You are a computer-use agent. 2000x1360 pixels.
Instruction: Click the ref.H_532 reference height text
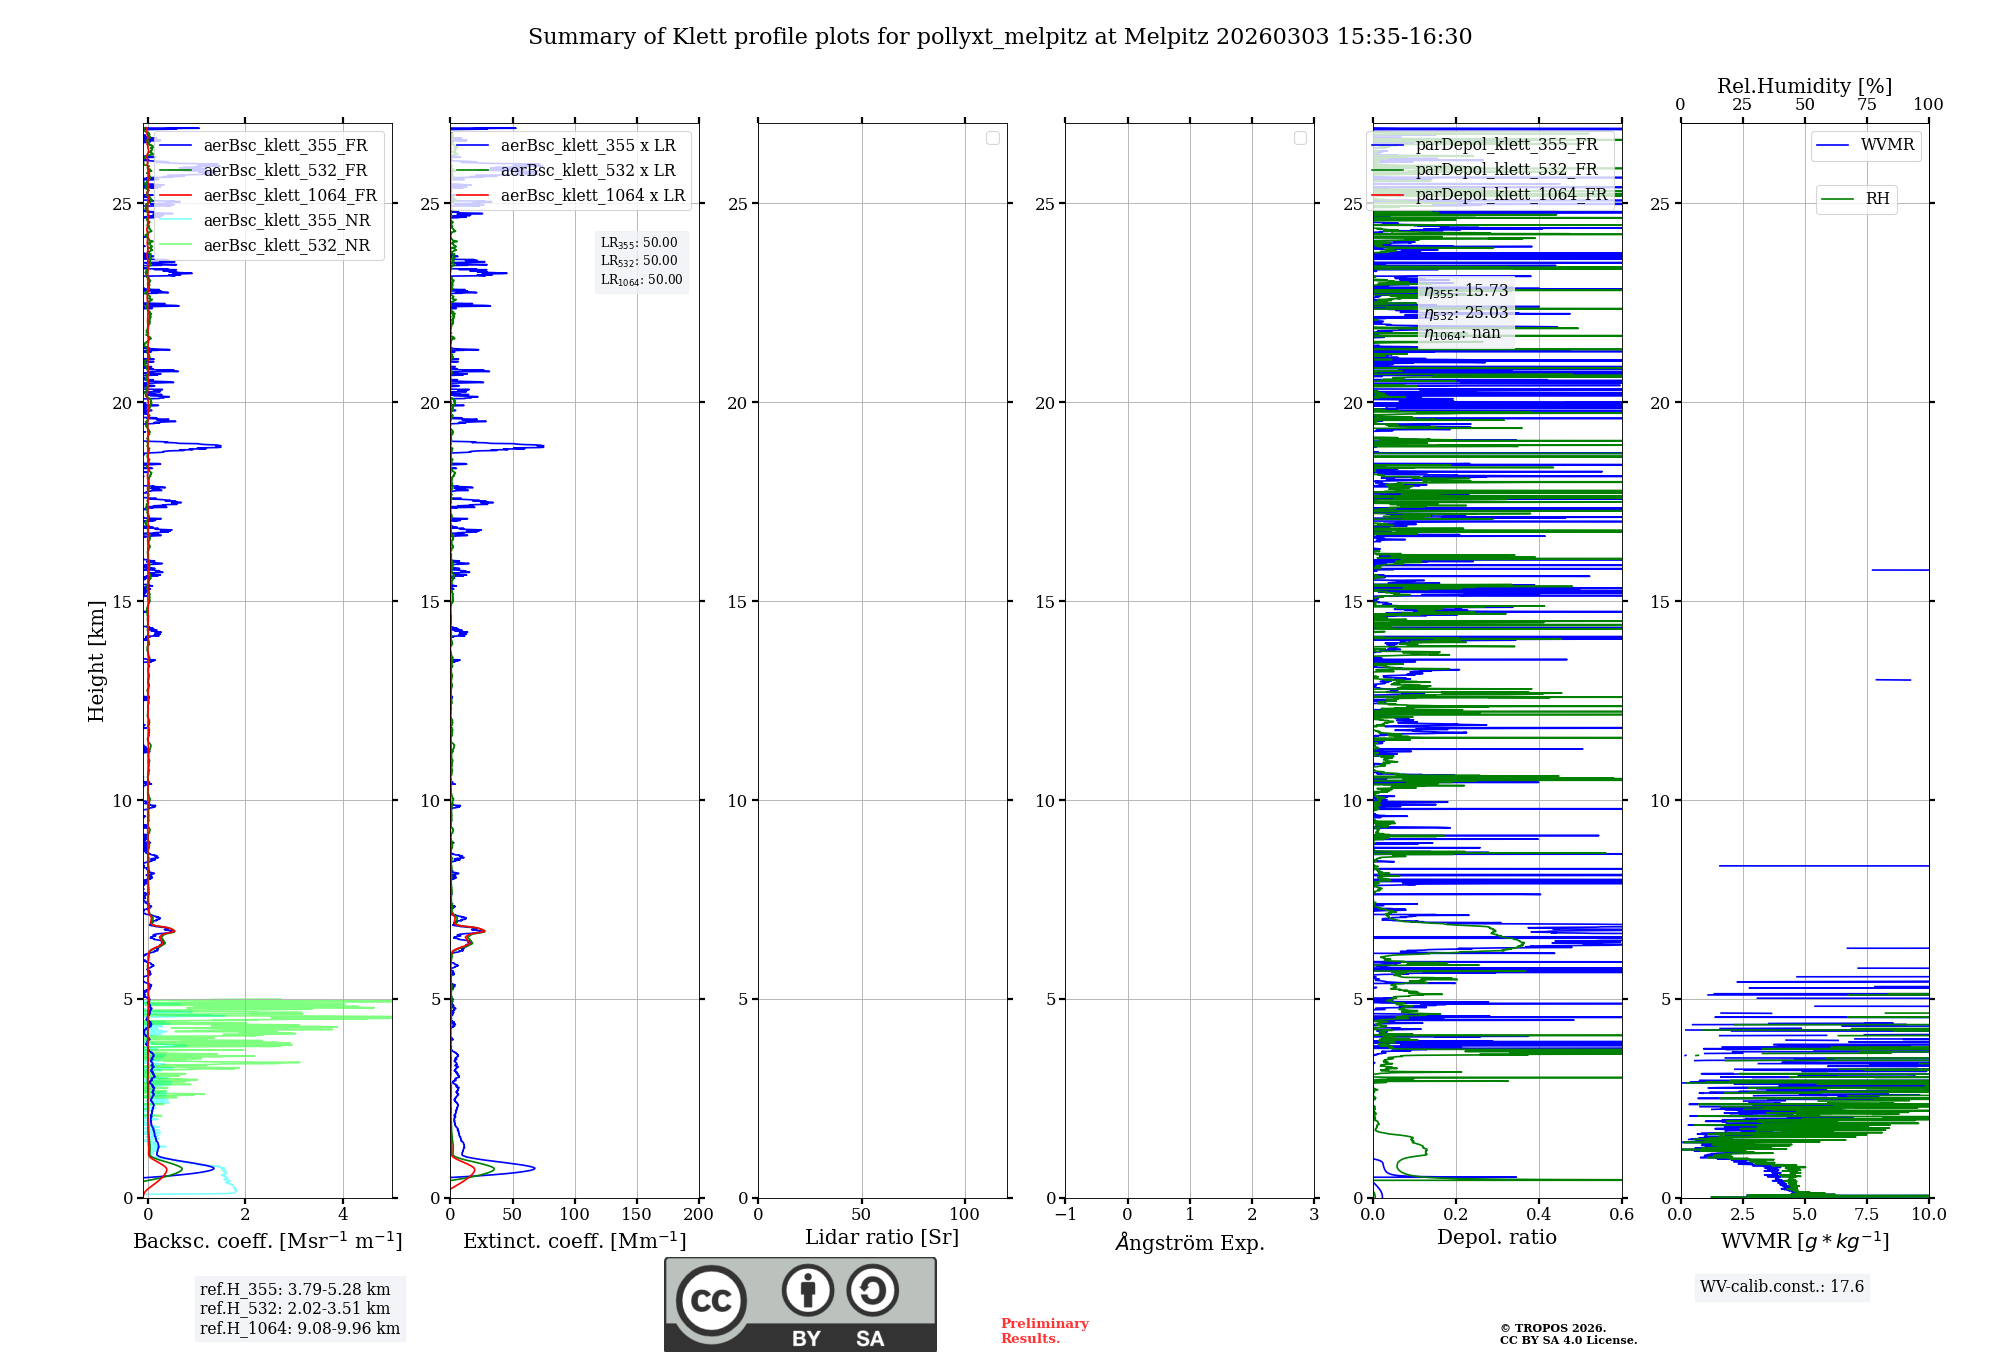coord(294,1309)
